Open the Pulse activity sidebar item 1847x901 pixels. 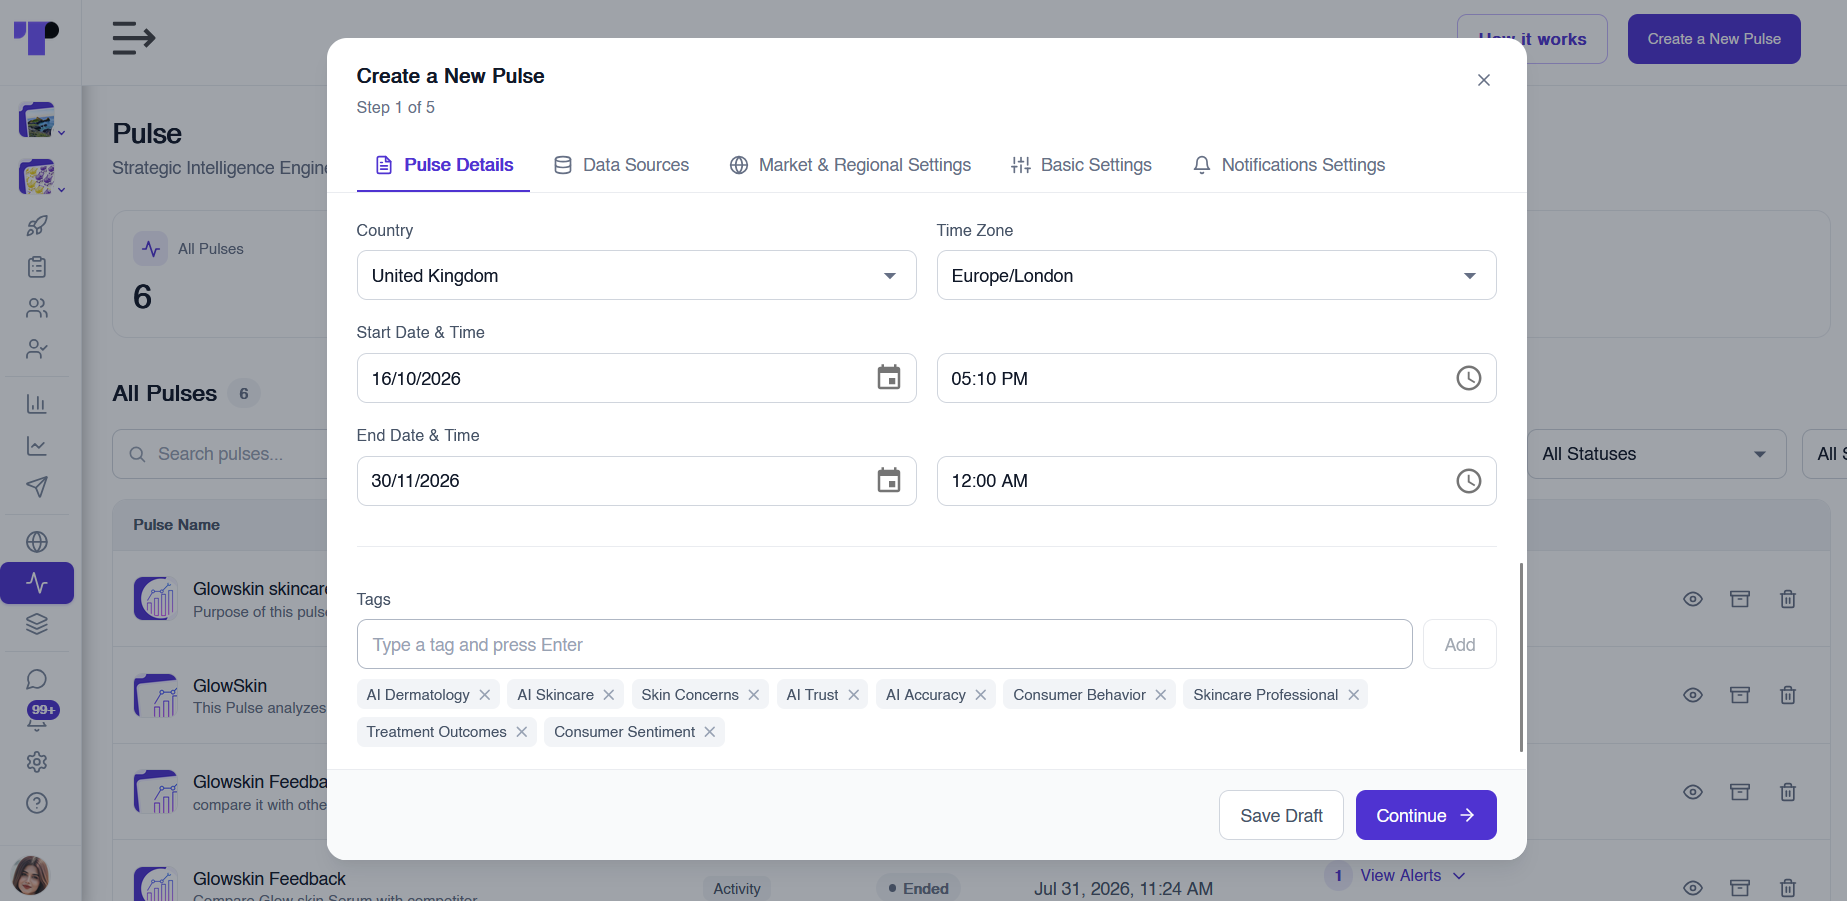pos(37,583)
